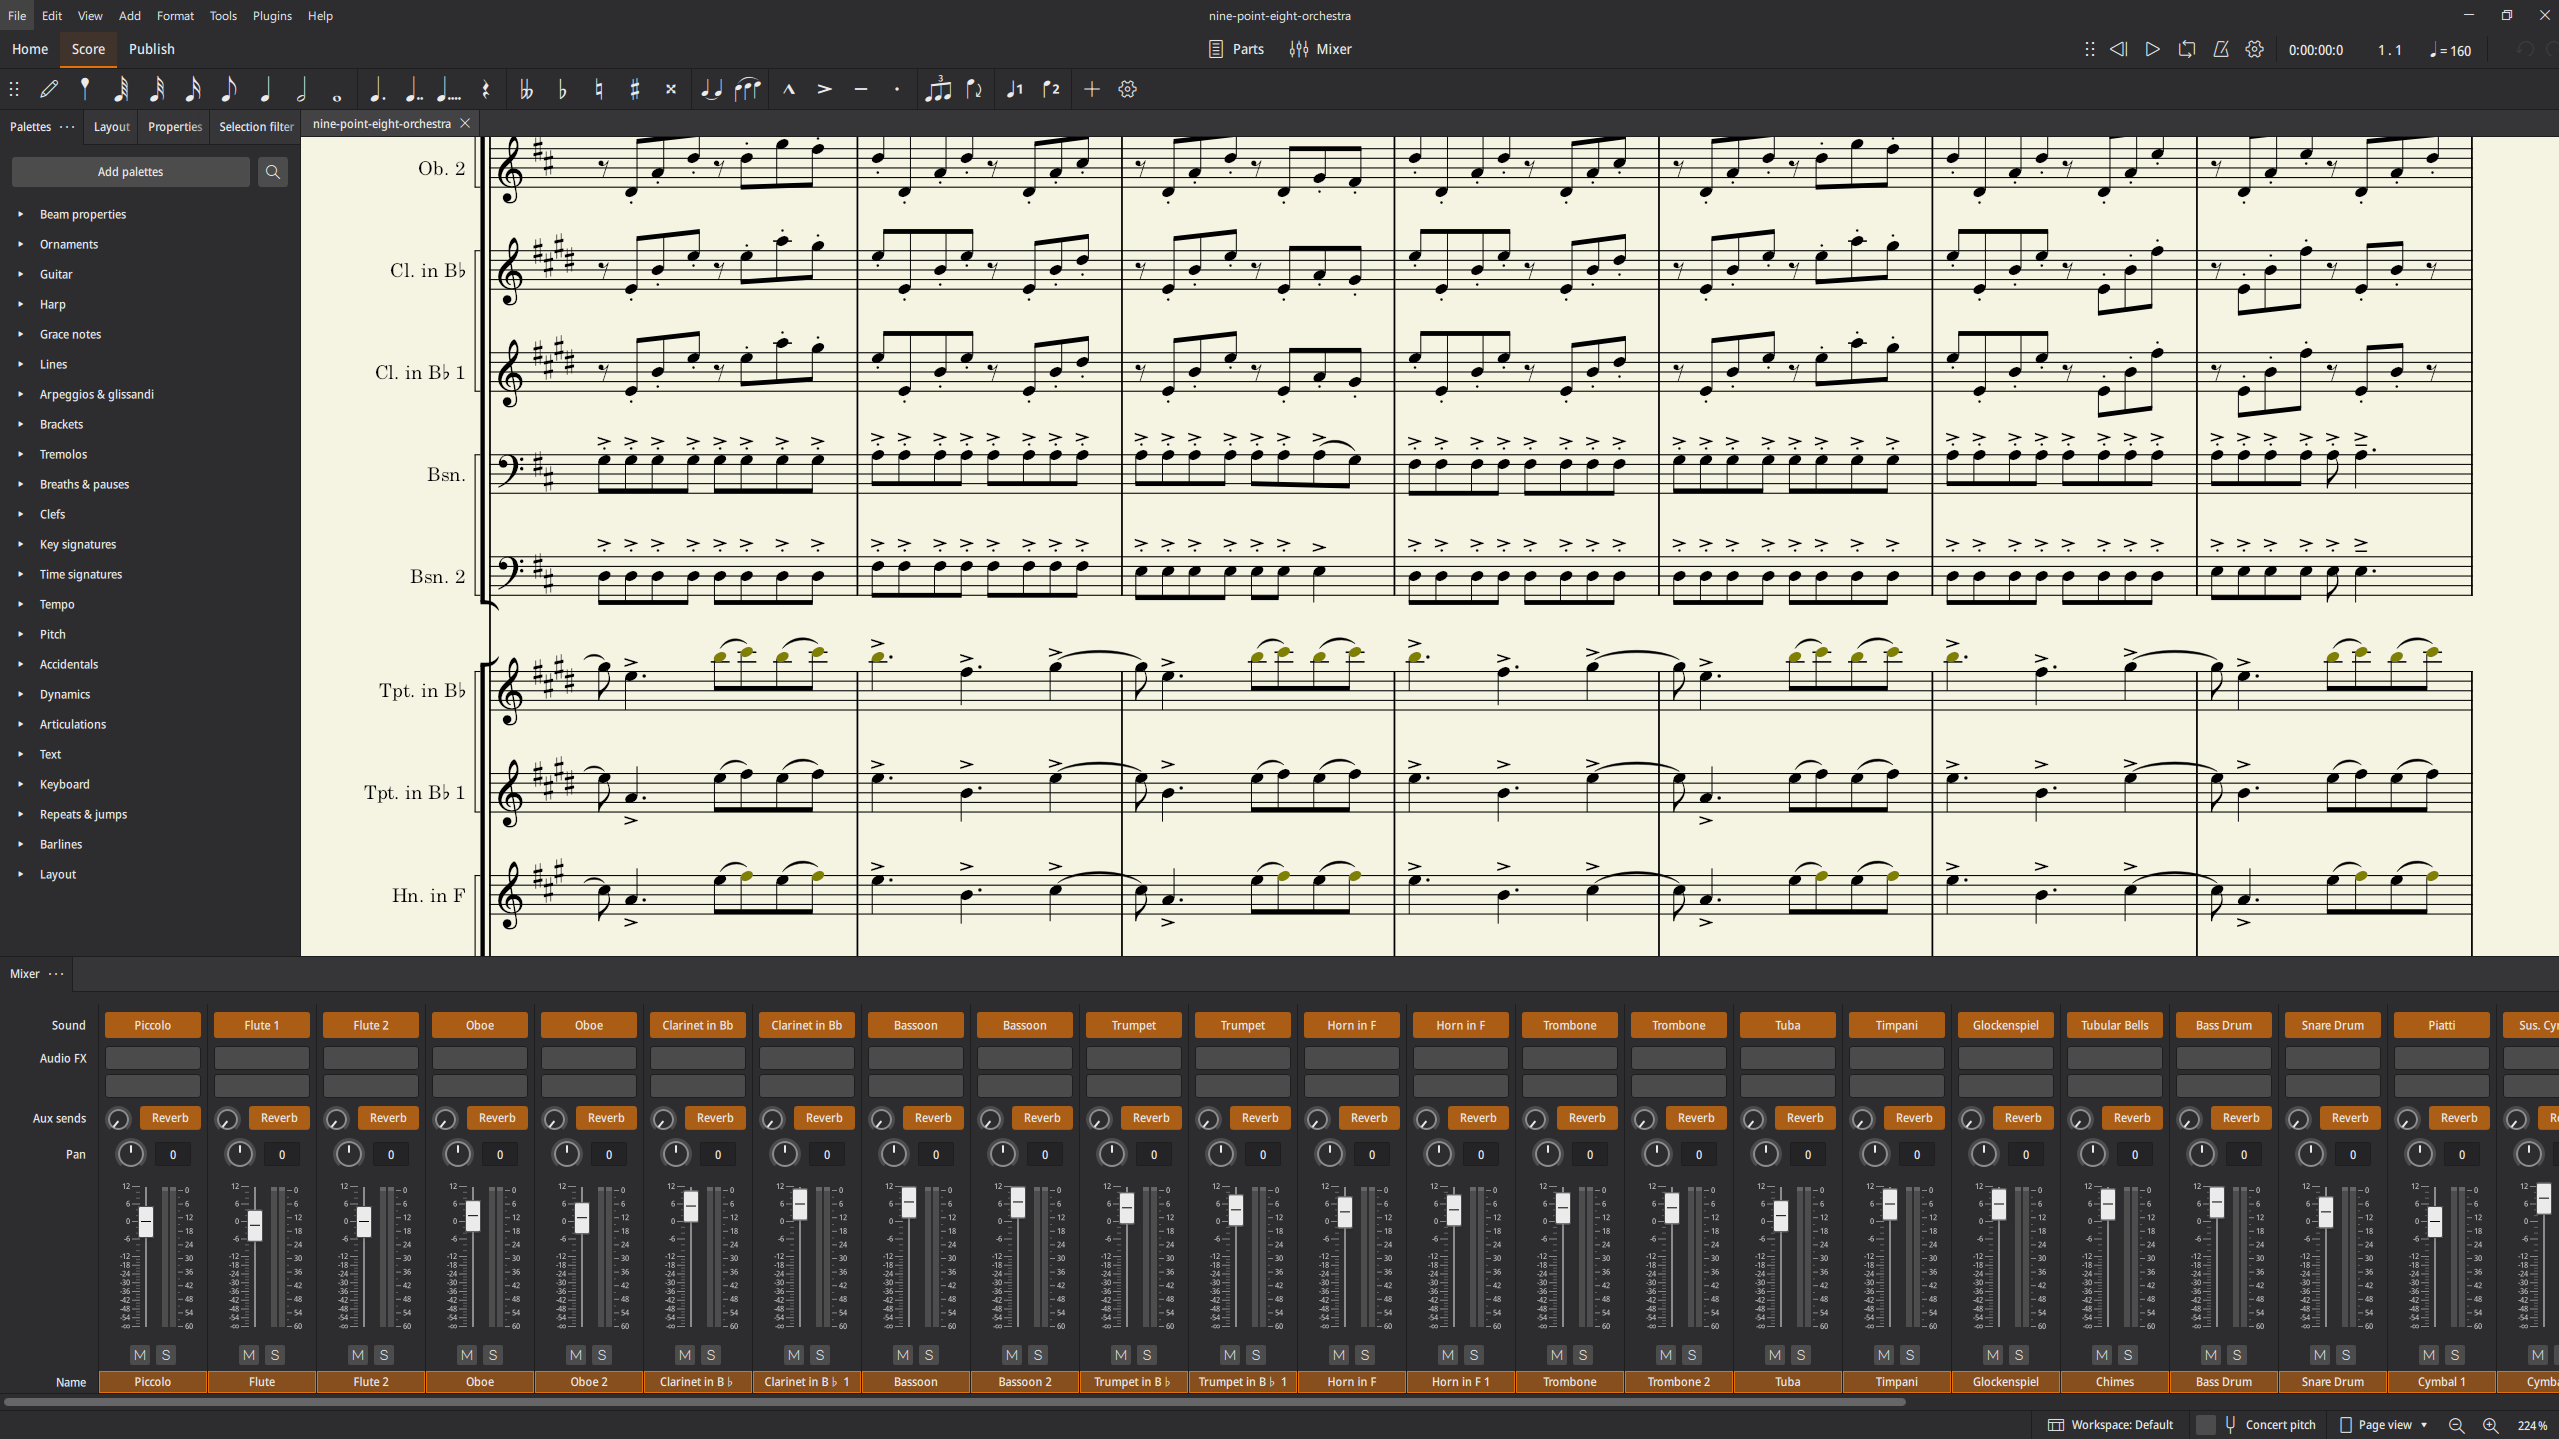2559x1439 pixels.
Task: Click the Timpani volume fader
Action: 1889,1204
